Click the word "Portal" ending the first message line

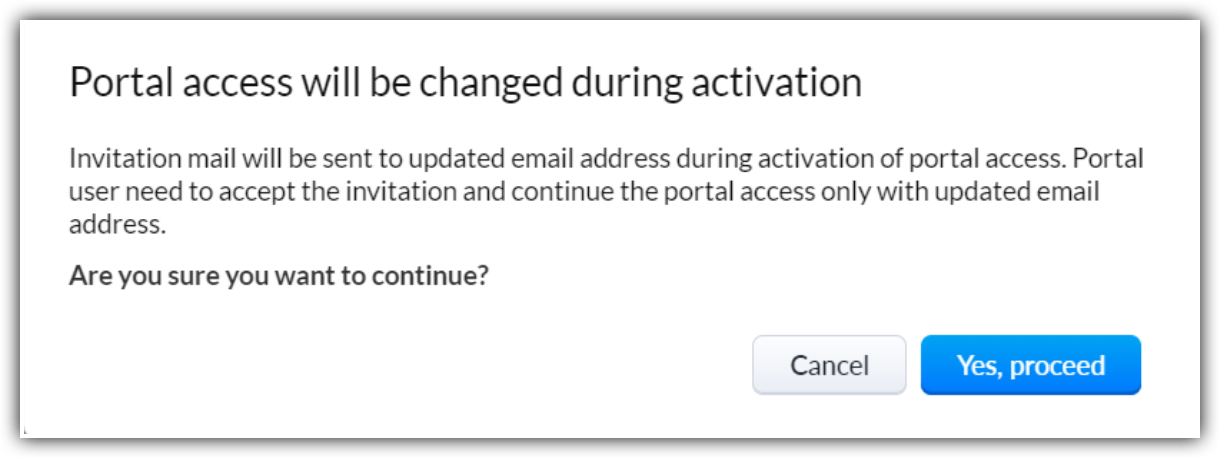[1113, 160]
